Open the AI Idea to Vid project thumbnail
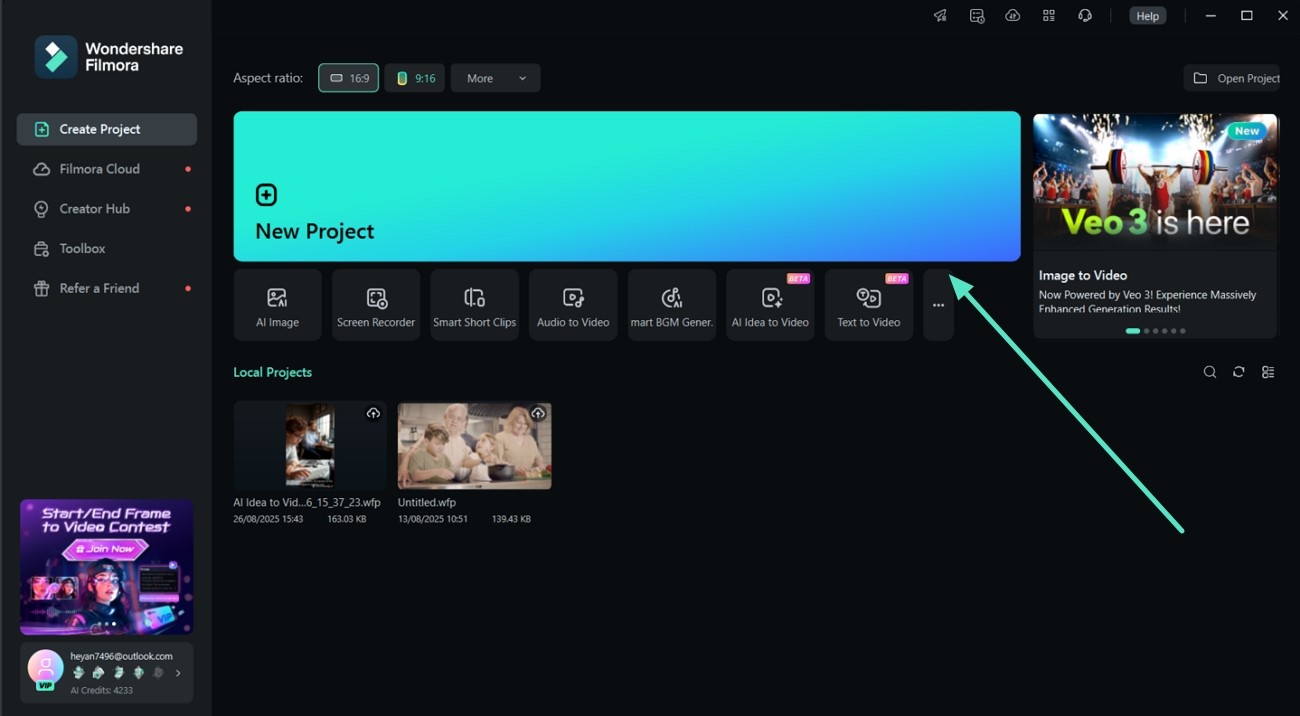This screenshot has height=716, width=1300. click(310, 445)
